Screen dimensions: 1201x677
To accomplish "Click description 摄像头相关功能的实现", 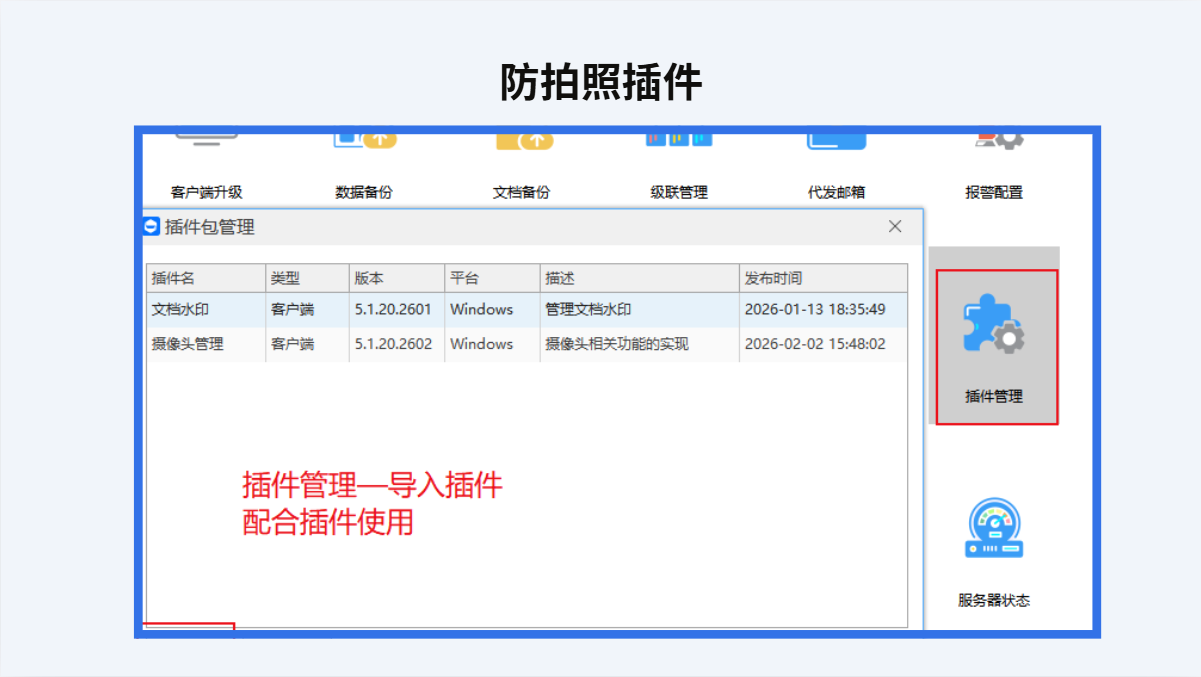I will (617, 344).
